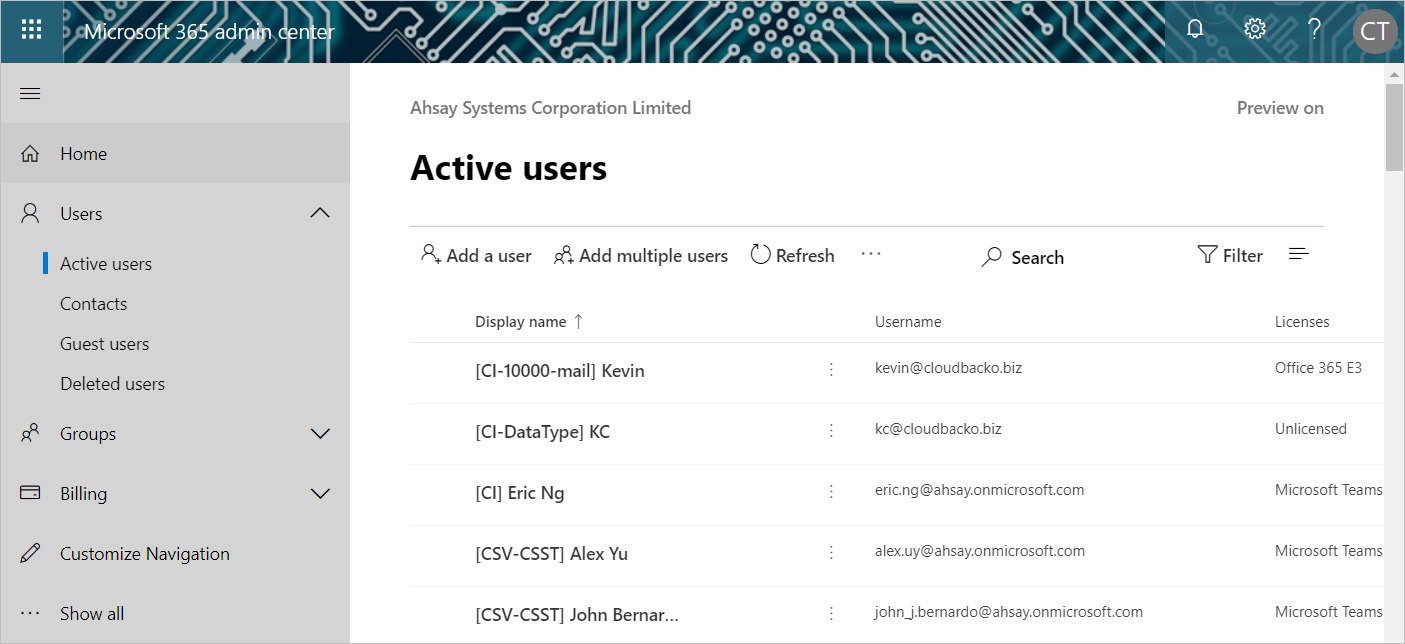Click the Refresh toolbar icon
The height and width of the screenshot is (644, 1405).
792,256
